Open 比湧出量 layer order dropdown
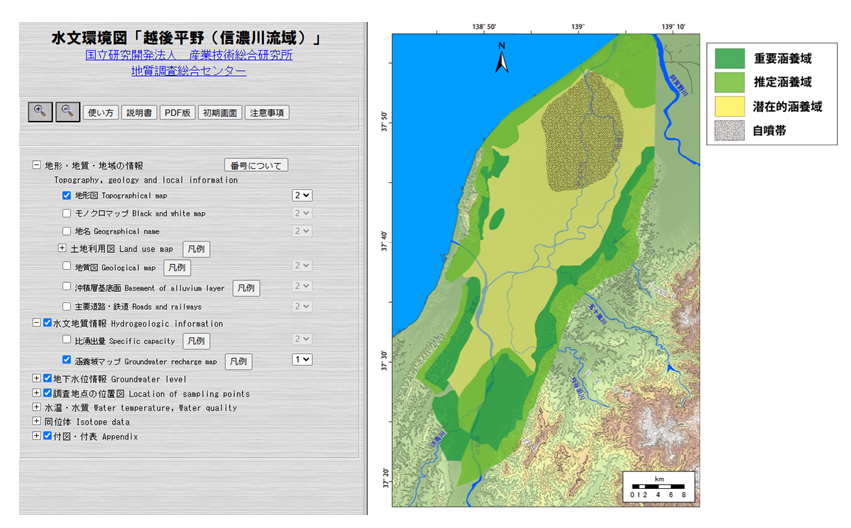 click(x=302, y=339)
